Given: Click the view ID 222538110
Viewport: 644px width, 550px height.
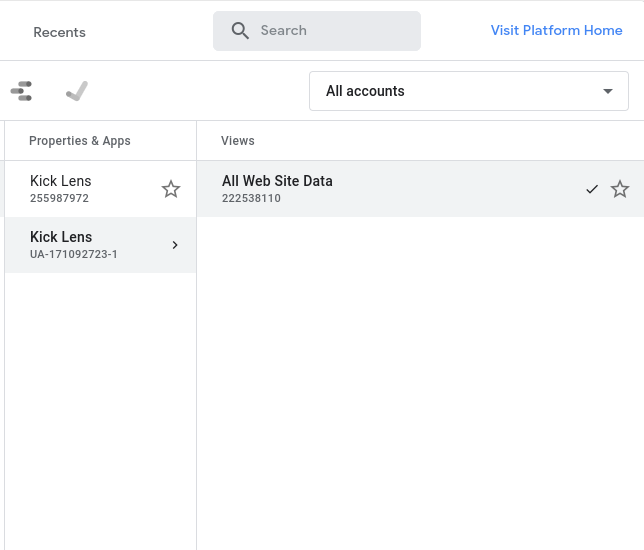Looking at the screenshot, I should pos(251,198).
